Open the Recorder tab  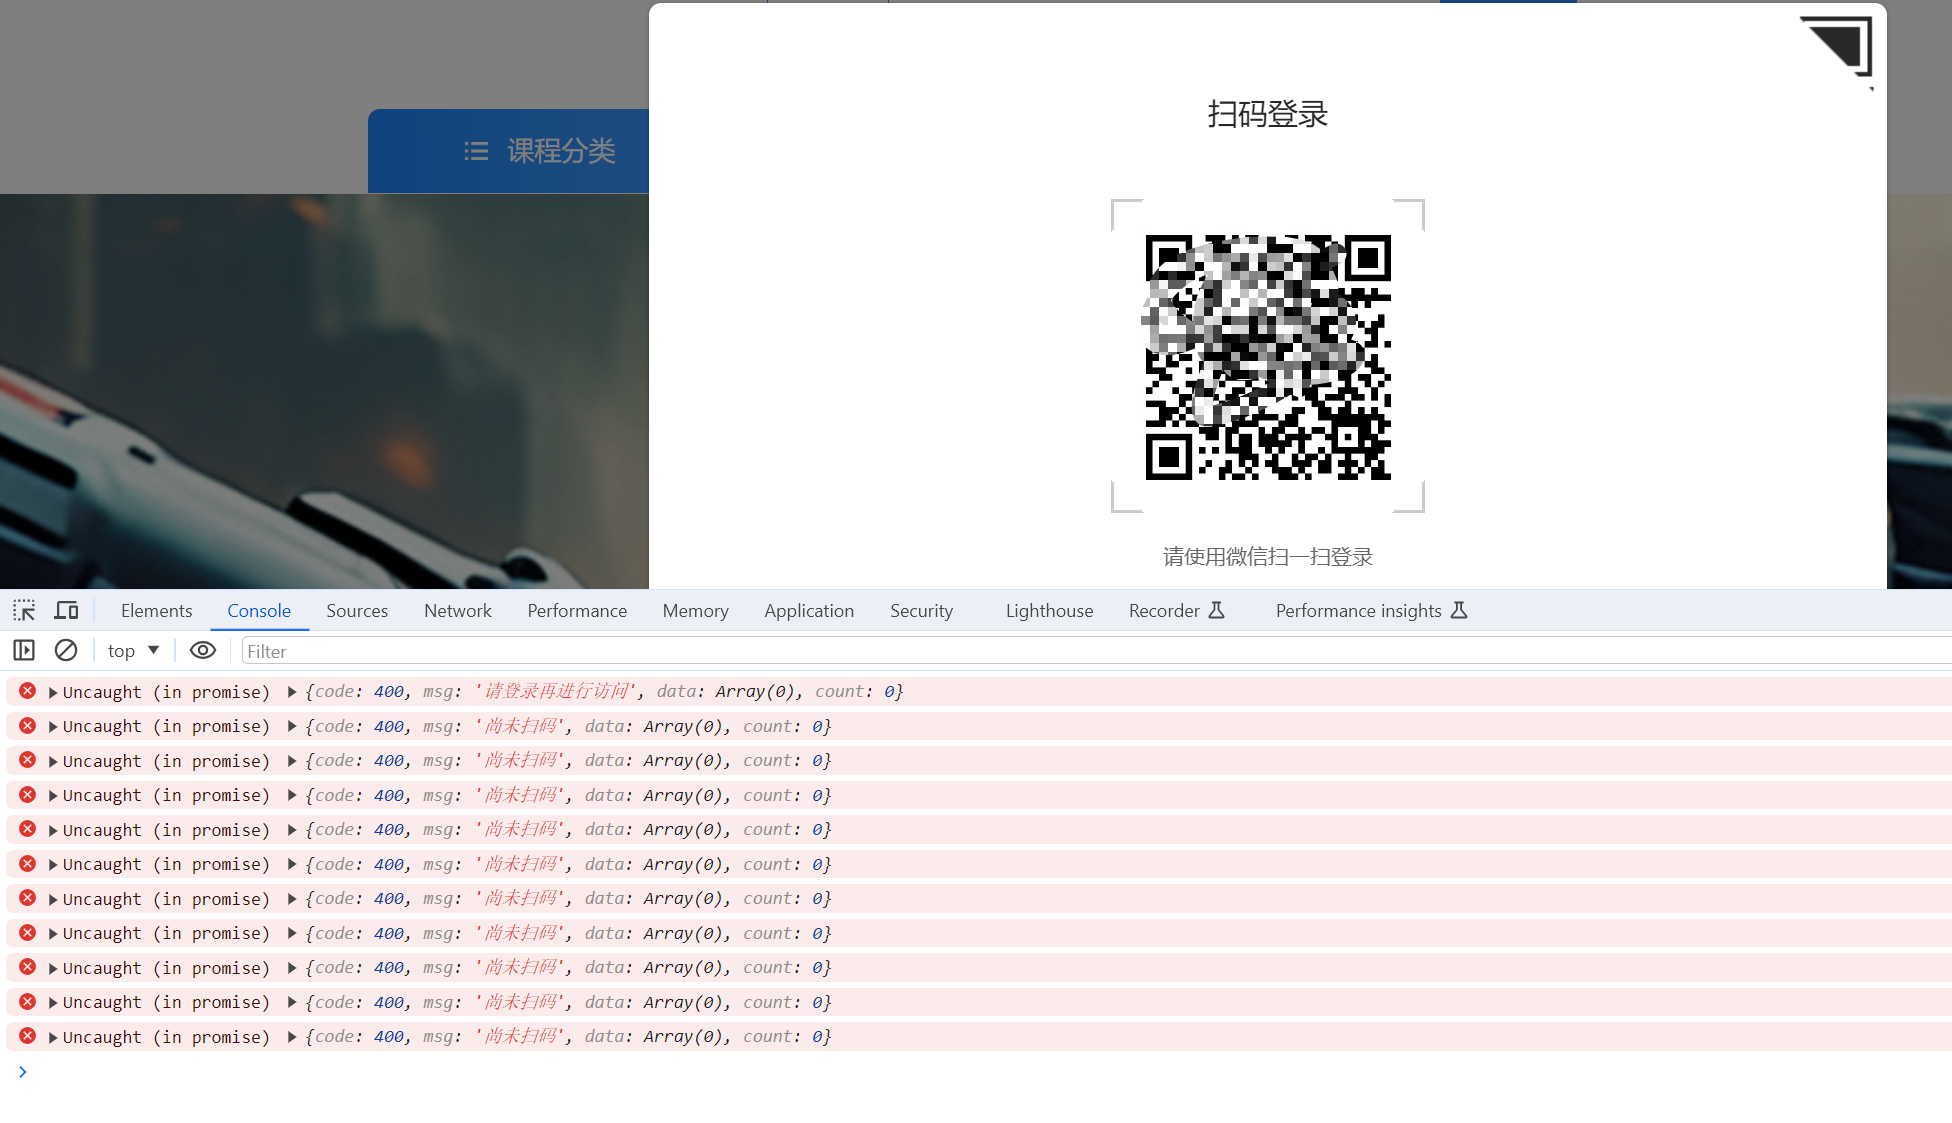1177,610
